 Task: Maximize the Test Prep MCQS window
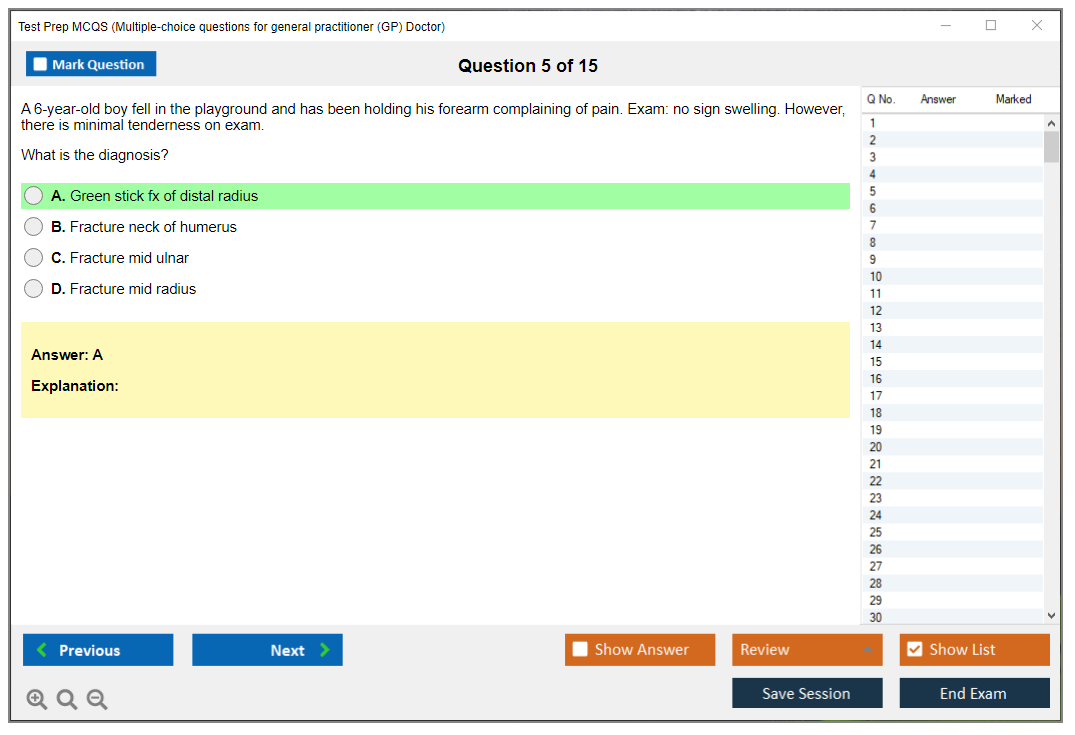point(991,26)
